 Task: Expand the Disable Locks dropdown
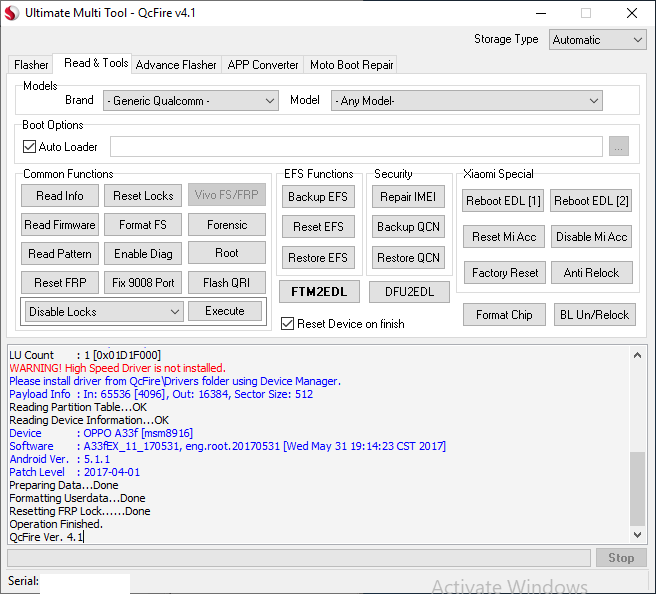pyautogui.click(x=104, y=312)
